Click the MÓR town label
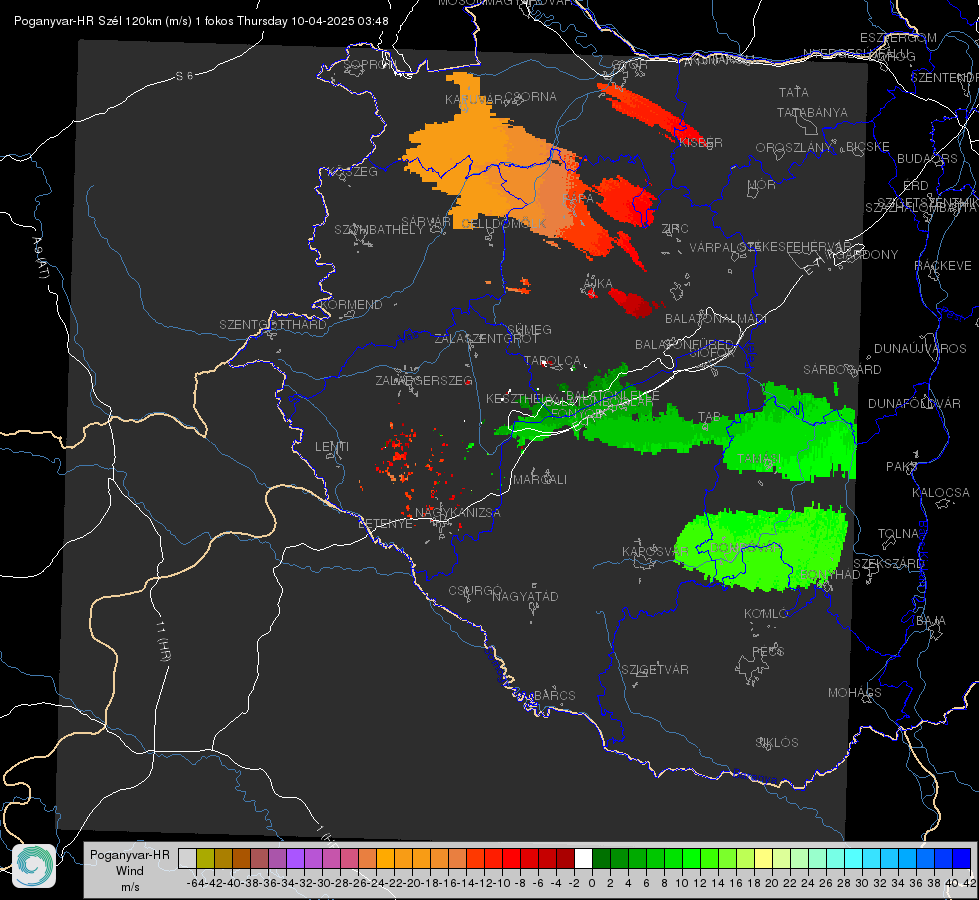This screenshot has width=979, height=900. 761,185
